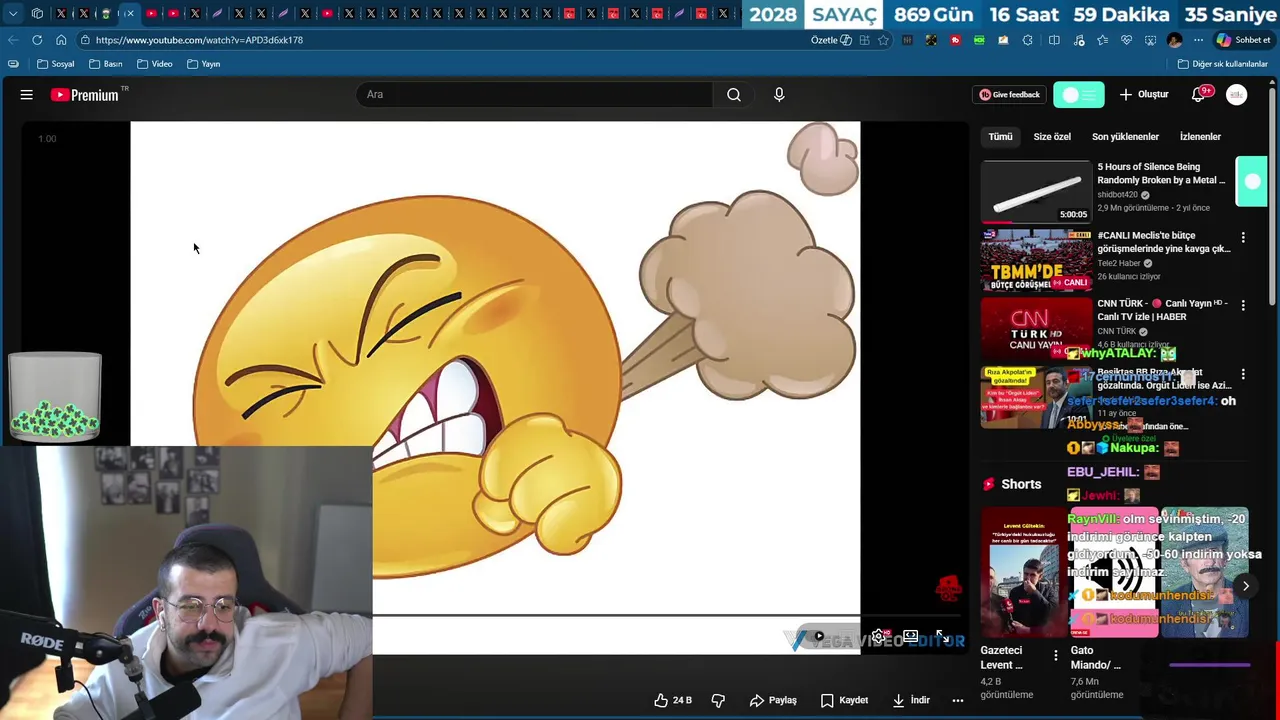Open the Video bookmarks folder

[x=155, y=64]
